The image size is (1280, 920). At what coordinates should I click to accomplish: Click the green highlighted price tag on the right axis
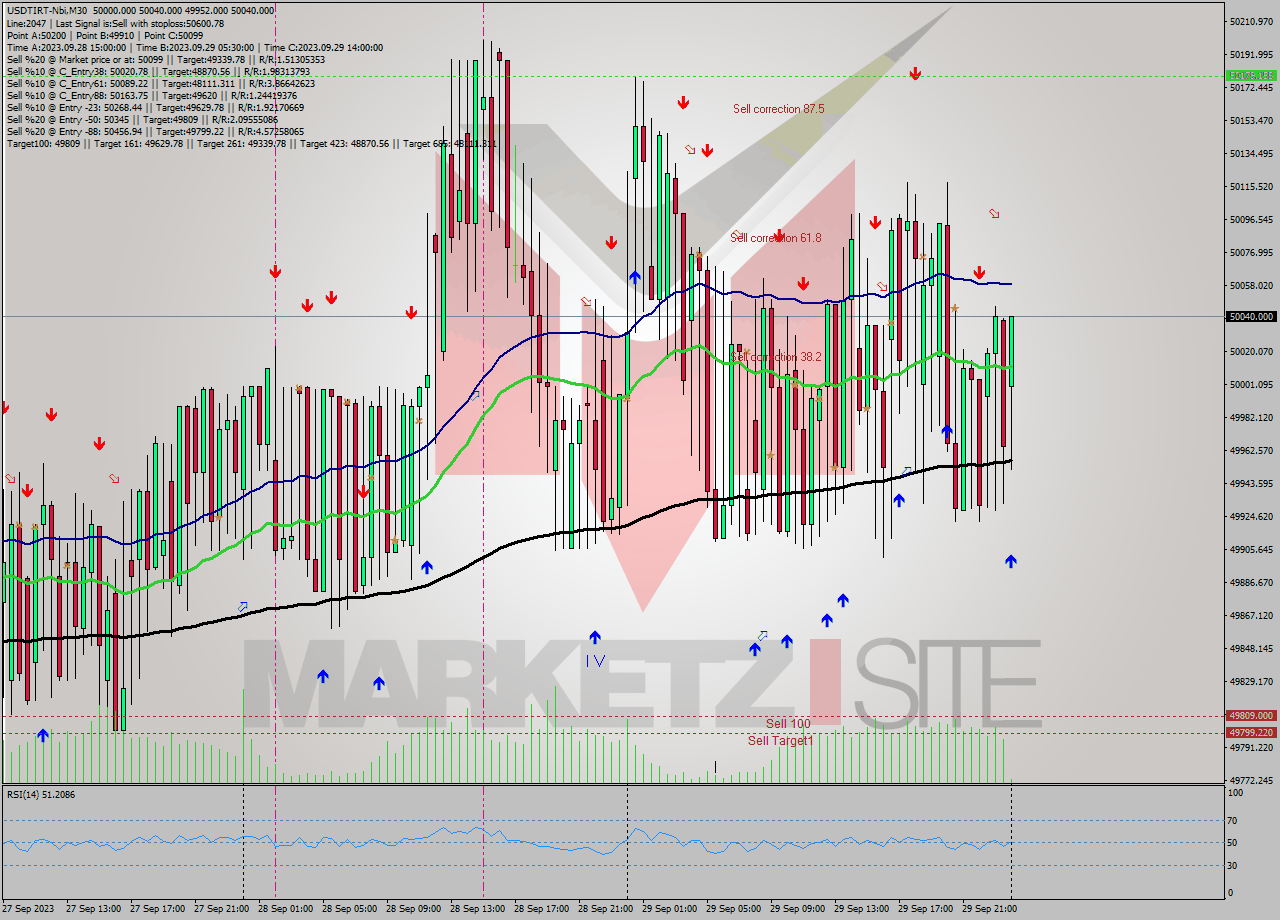pyautogui.click(x=1251, y=74)
